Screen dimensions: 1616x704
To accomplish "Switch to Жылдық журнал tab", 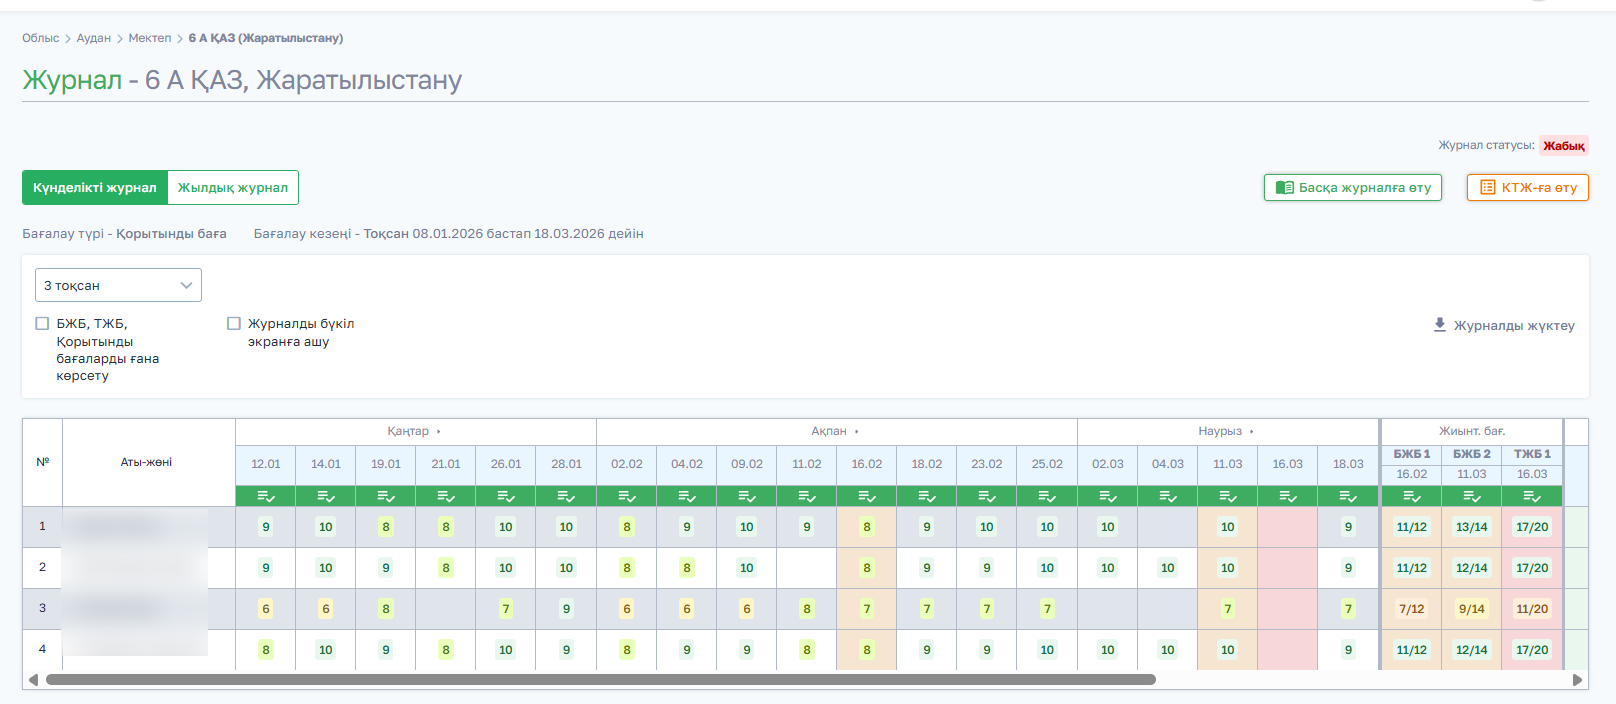I will (233, 187).
